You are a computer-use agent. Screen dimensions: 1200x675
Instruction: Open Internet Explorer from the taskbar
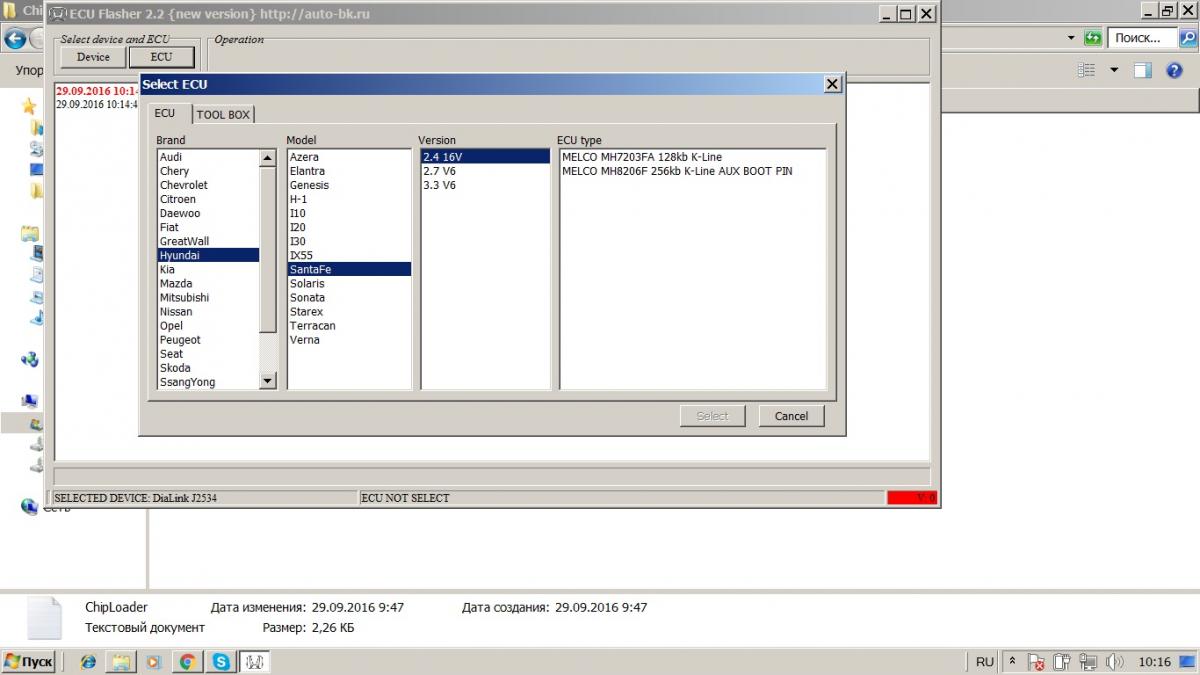(88, 662)
